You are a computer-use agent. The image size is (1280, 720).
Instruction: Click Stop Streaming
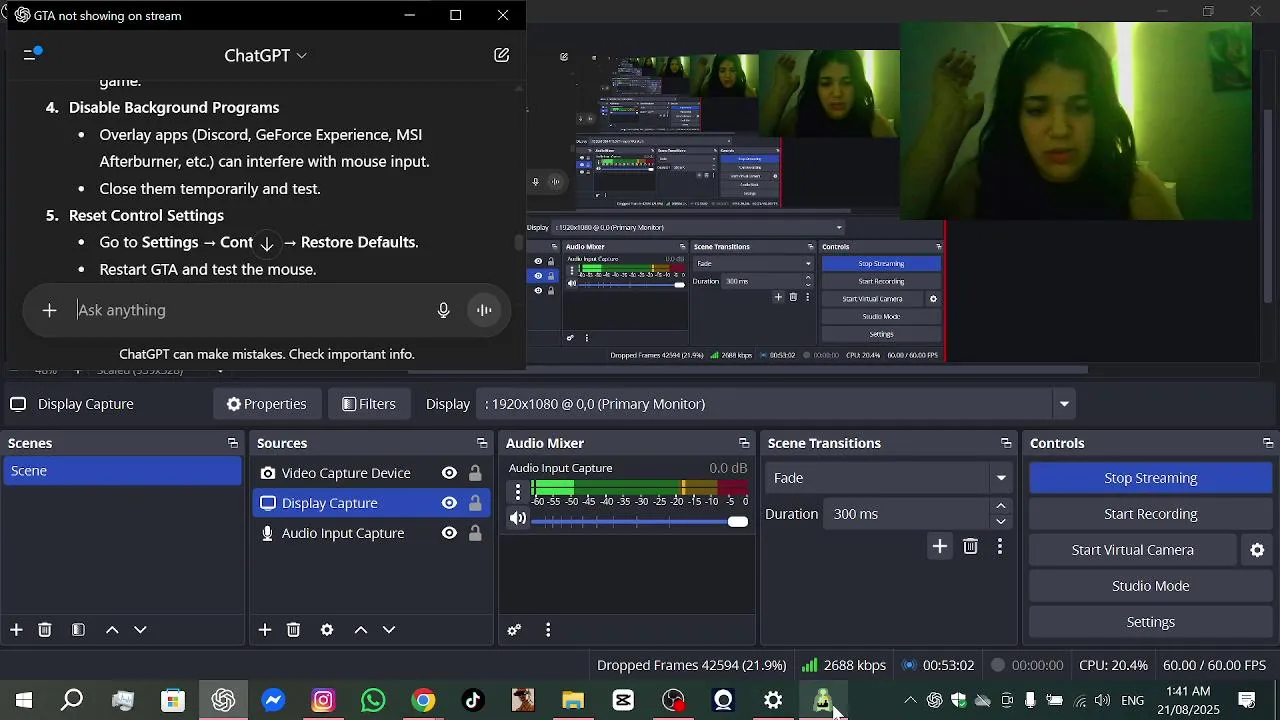coord(1151,478)
